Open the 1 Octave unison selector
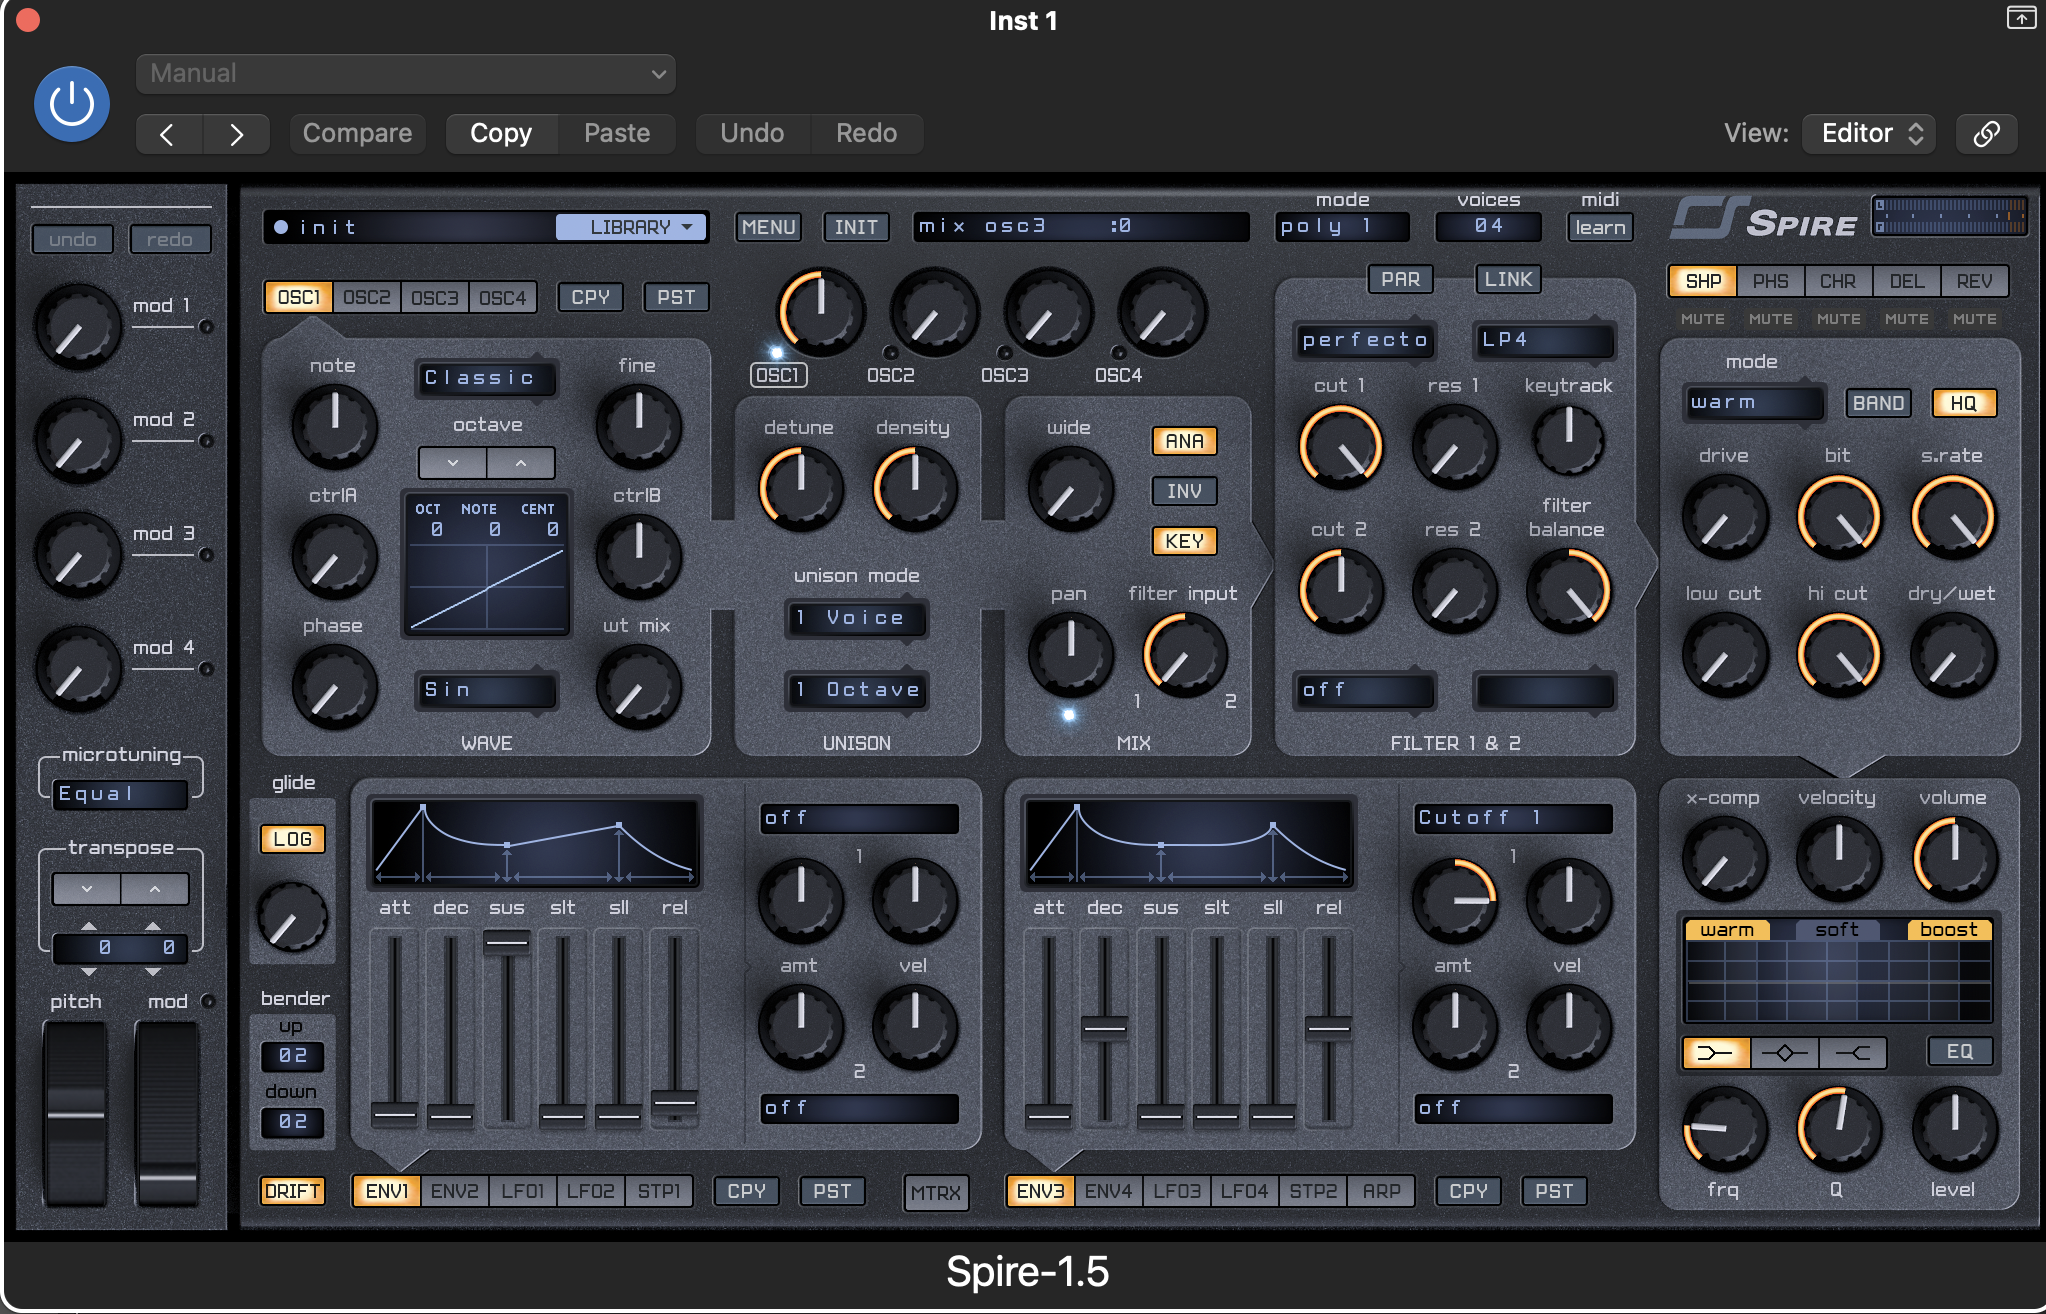Image resolution: width=2046 pixels, height=1314 pixels. point(857,690)
